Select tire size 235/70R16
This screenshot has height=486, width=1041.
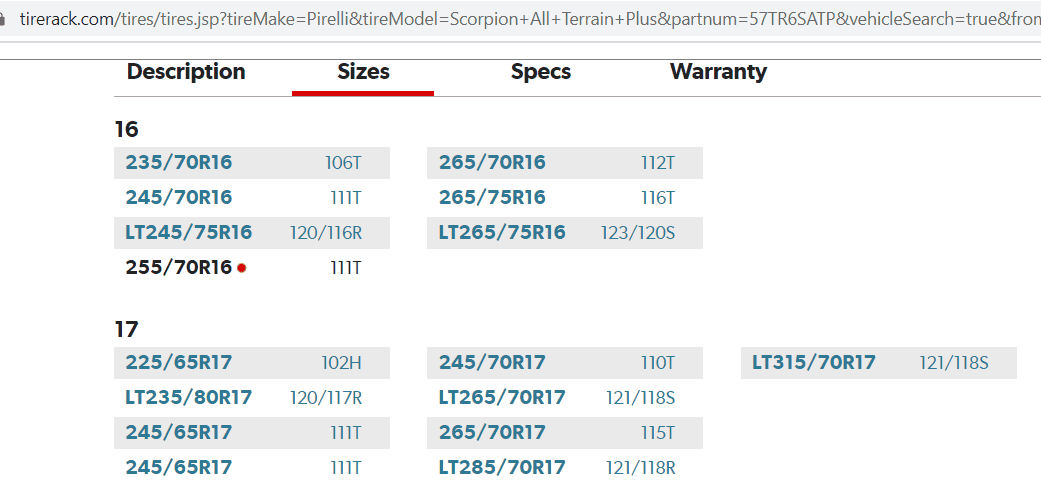coord(179,163)
